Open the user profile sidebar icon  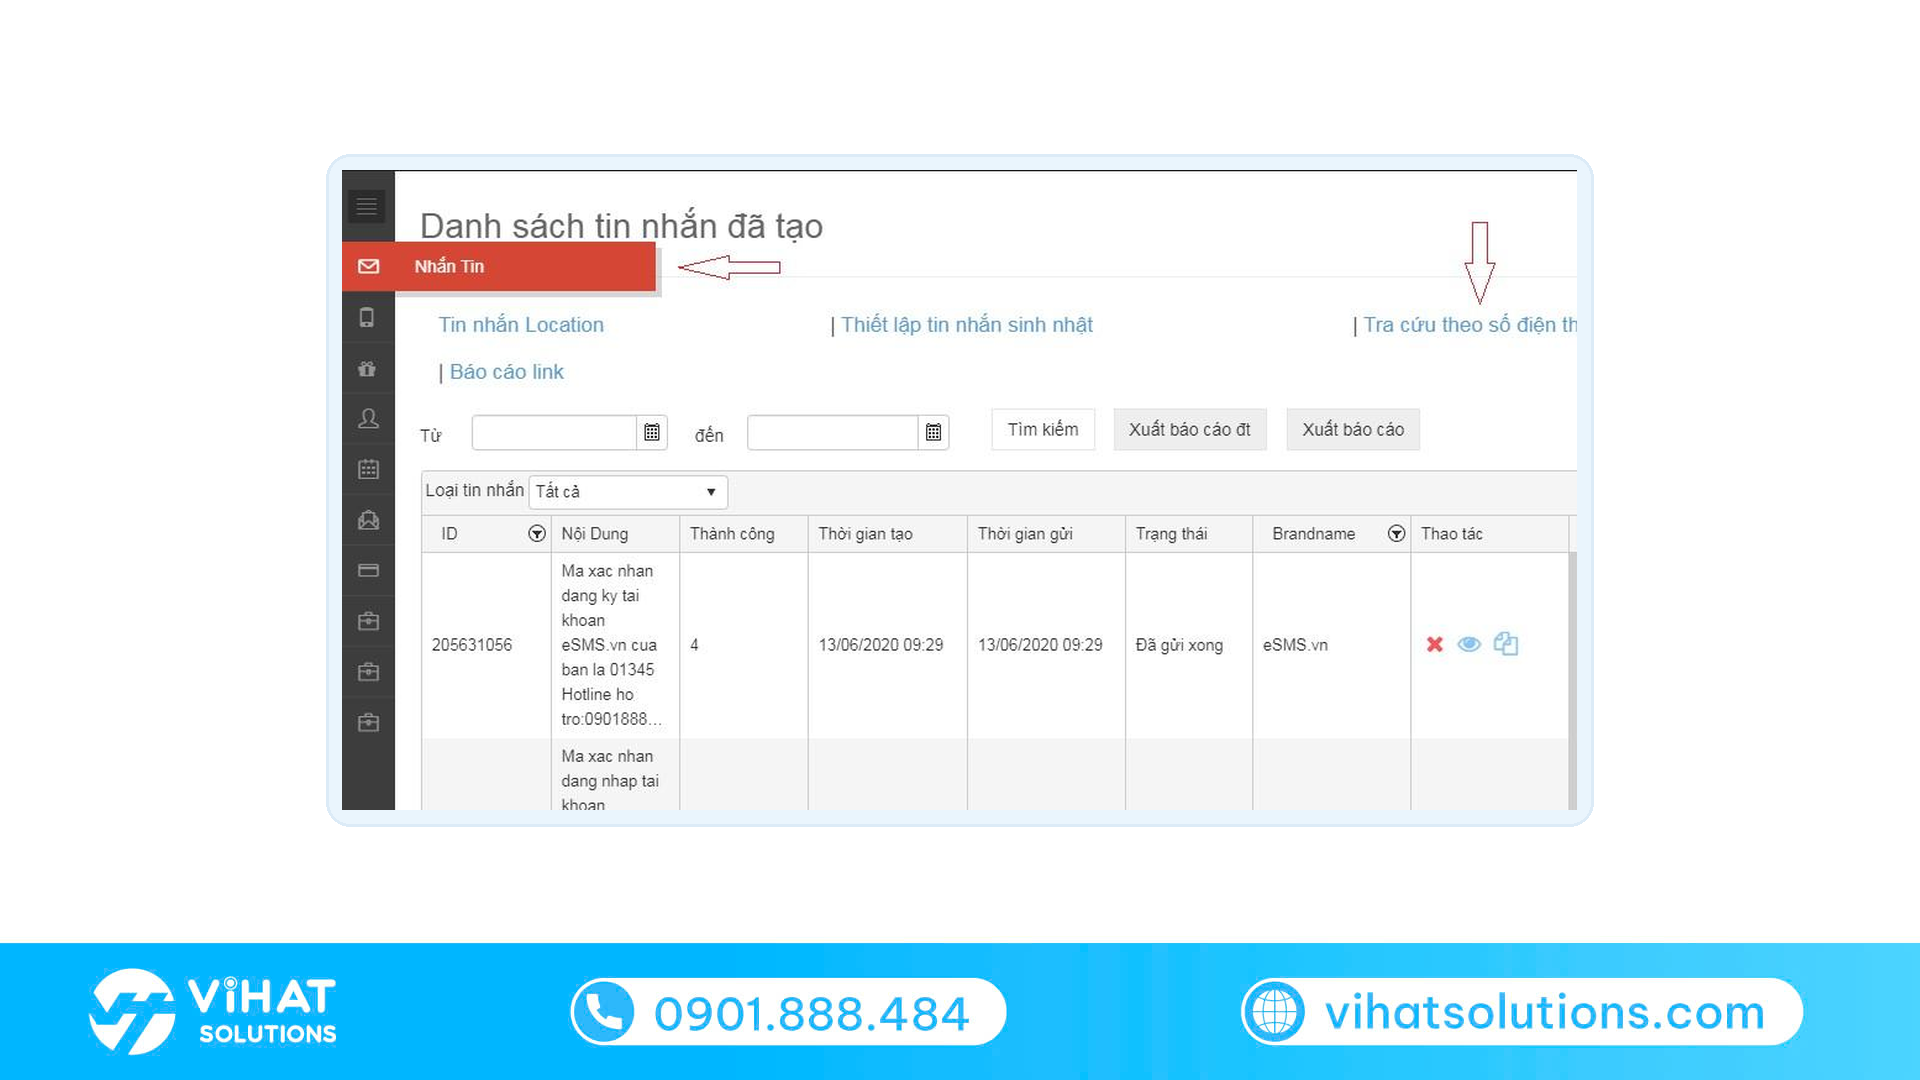tap(368, 419)
